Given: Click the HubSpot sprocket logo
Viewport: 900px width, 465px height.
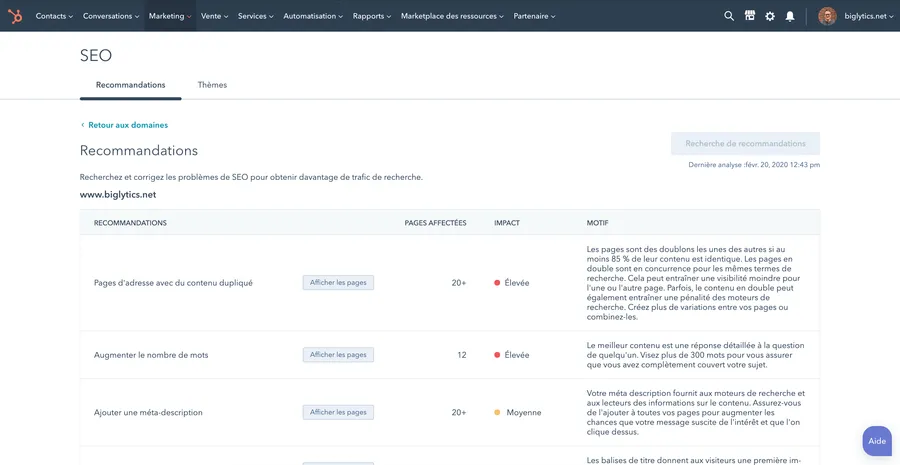Looking at the screenshot, I should click(x=15, y=16).
